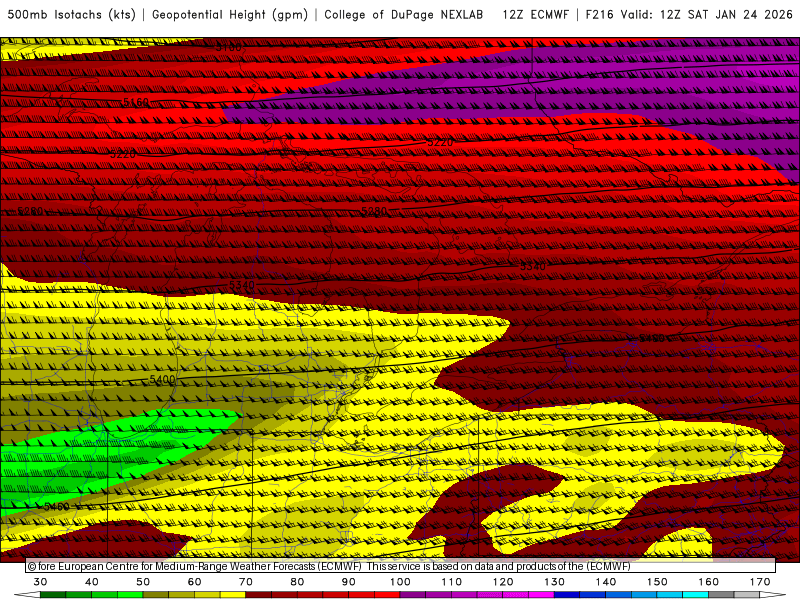
Task: Click the '50' color bar label
Action: tap(143, 582)
